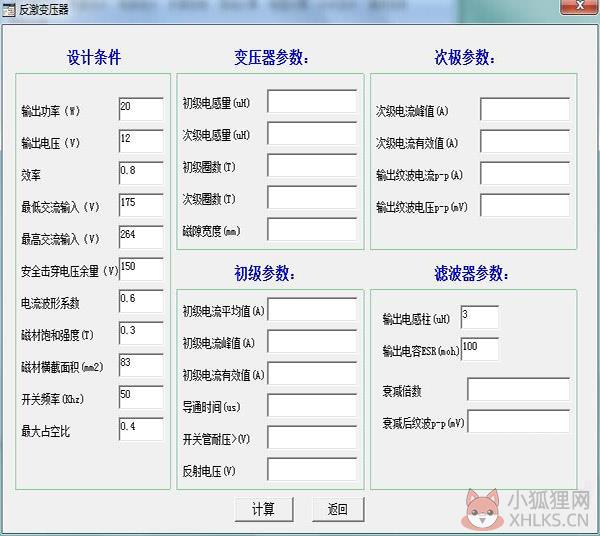The height and width of the screenshot is (536, 600).
Task: Click the 返回 button
Action: click(338, 509)
